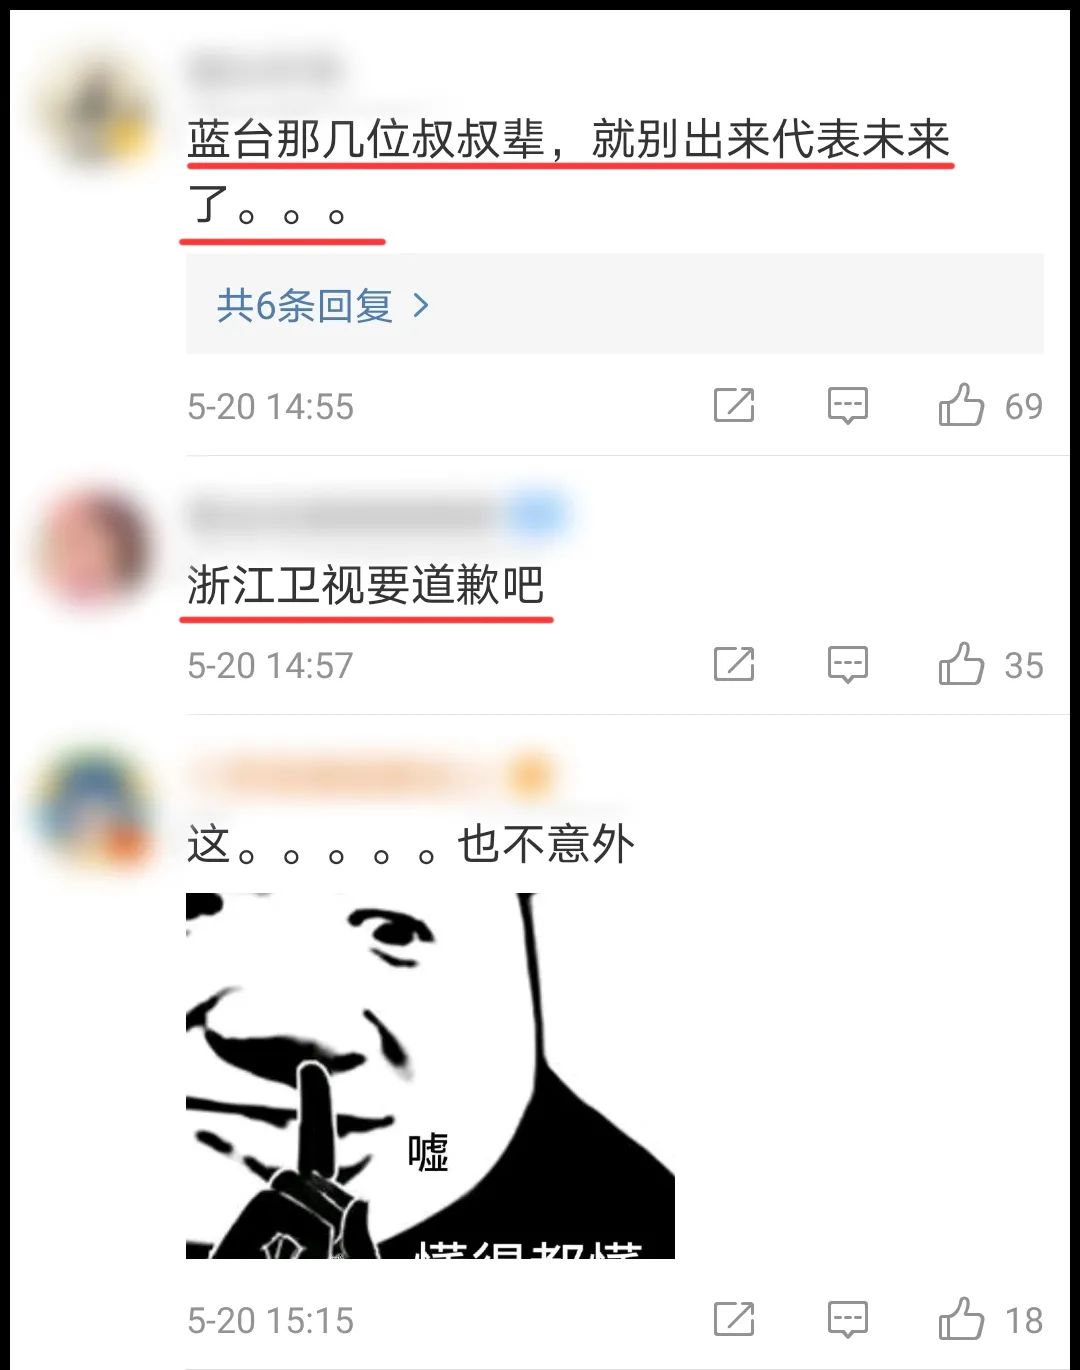Reply to the 浙江卫视要道歉吧 comment
Screen dimensions: 1080x1370
coord(848,665)
